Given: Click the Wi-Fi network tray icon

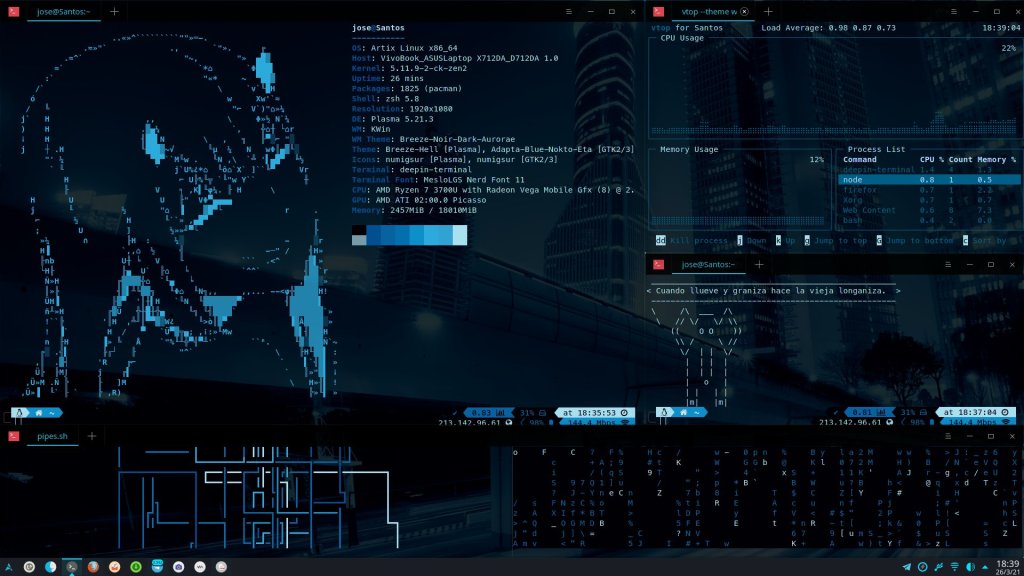Looking at the screenshot, I should pyautogui.click(x=953, y=567).
